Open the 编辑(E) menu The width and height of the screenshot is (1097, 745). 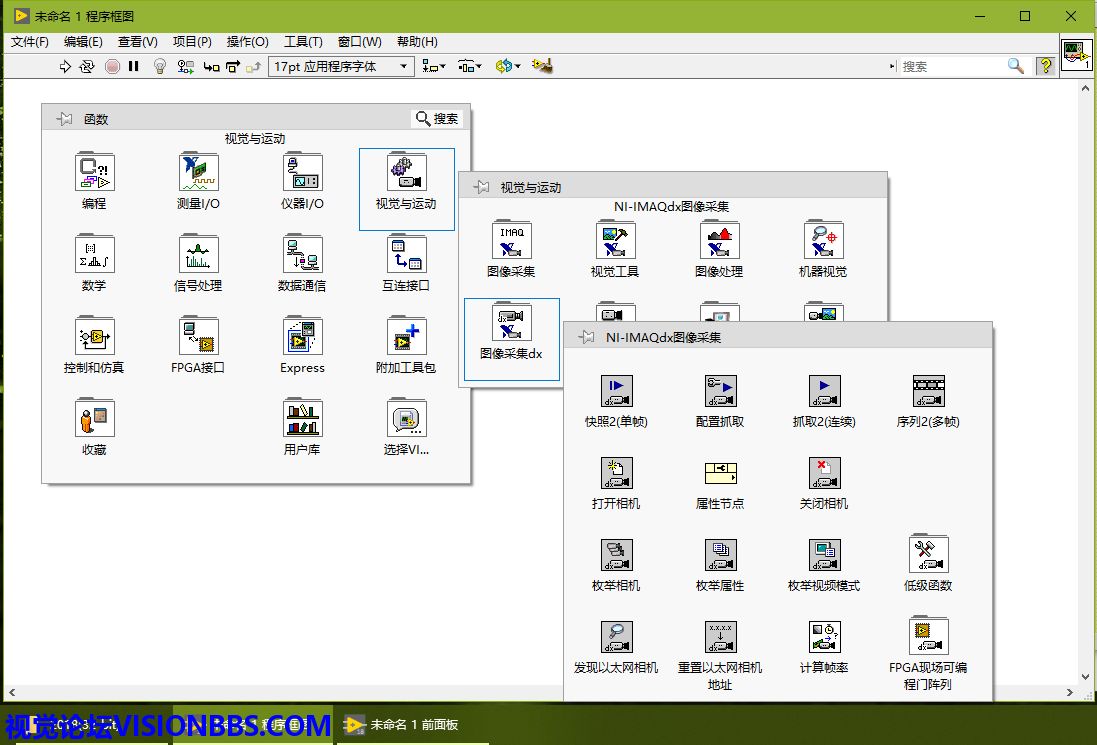point(83,42)
